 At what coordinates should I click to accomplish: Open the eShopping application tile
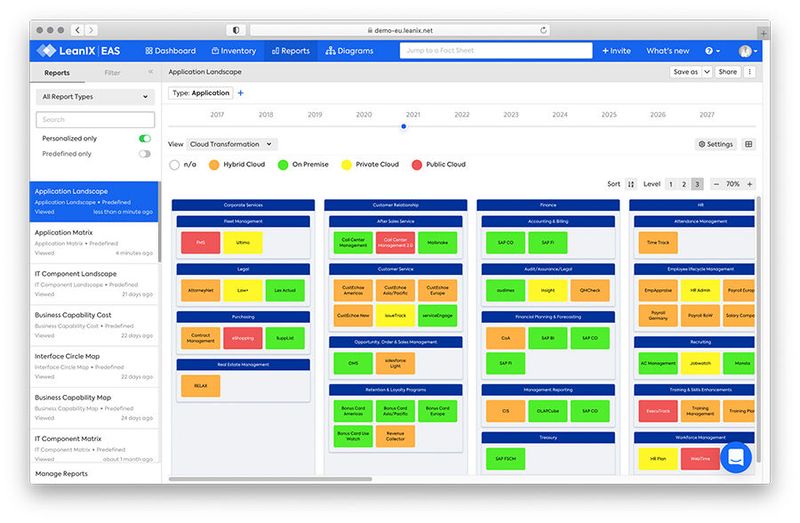click(x=243, y=338)
